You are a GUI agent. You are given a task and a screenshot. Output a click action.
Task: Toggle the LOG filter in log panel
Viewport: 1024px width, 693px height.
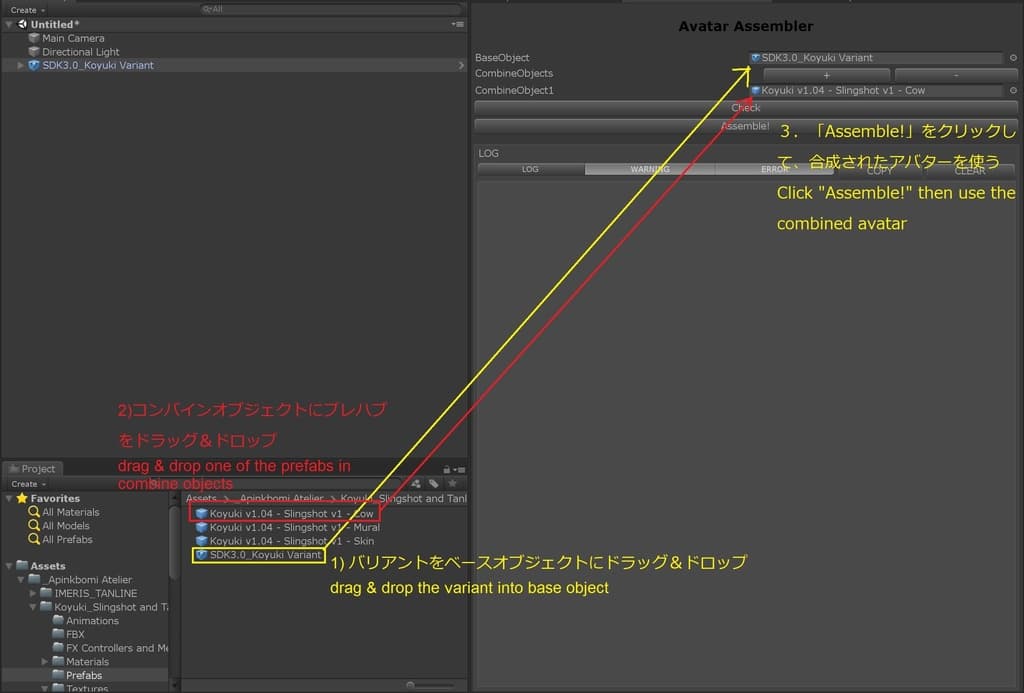(x=530, y=170)
